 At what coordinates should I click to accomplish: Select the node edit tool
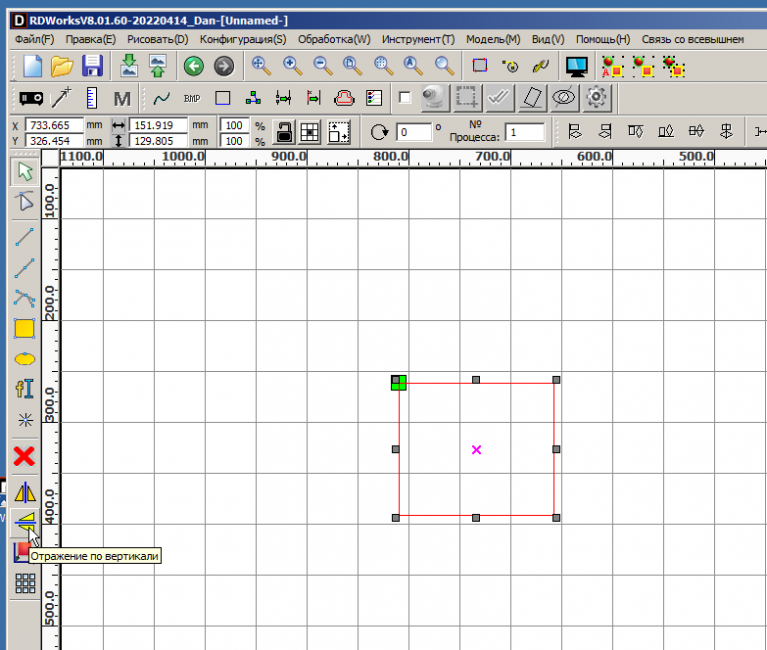click(x=25, y=203)
